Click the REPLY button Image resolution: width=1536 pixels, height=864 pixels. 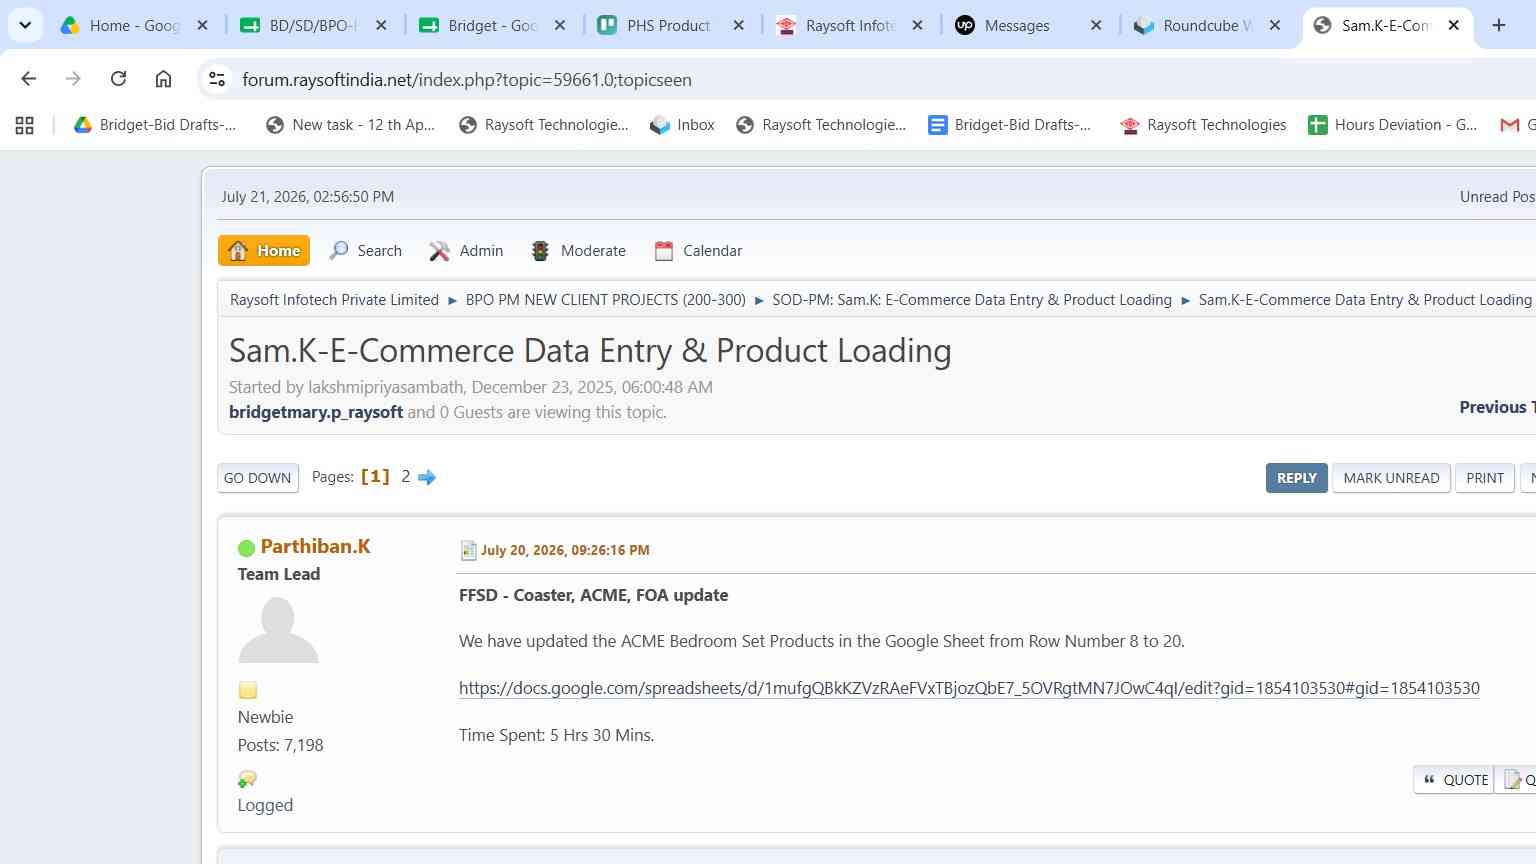pos(1296,478)
